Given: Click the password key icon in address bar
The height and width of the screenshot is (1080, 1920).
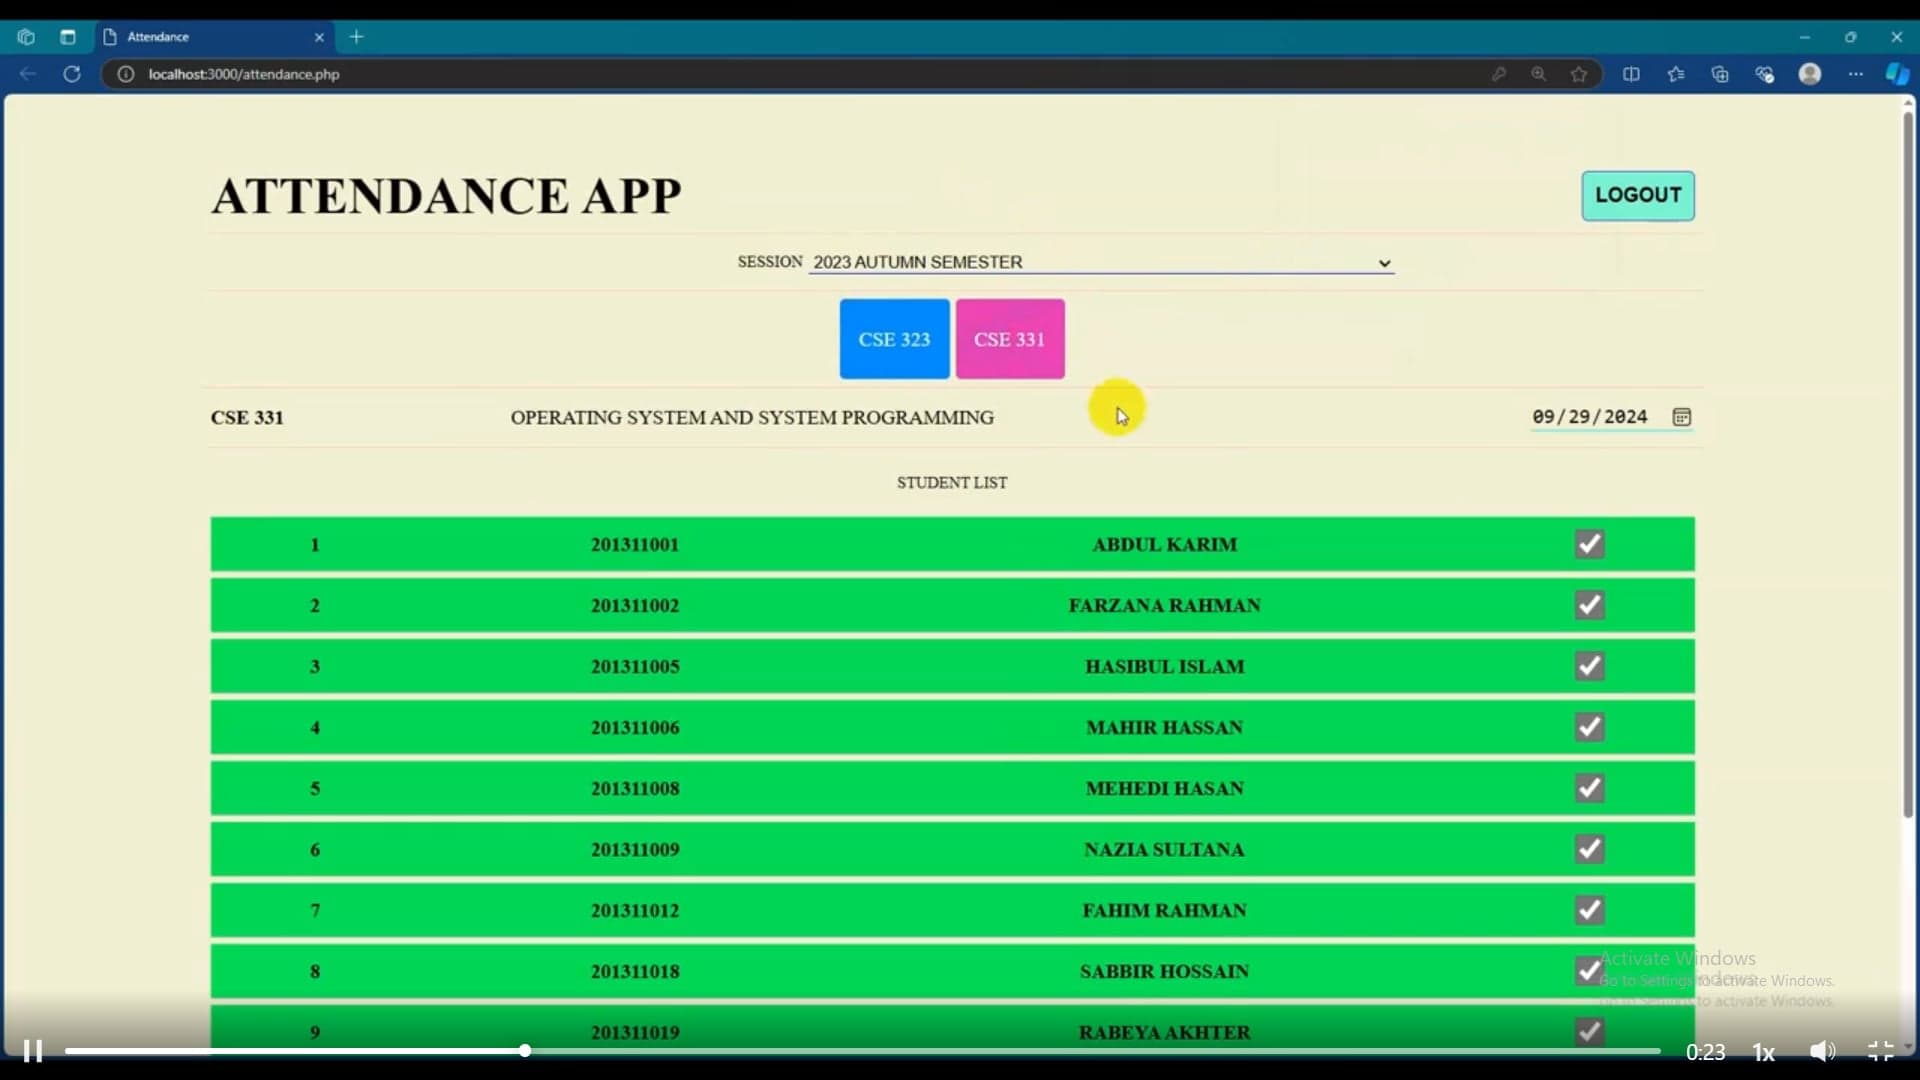Looking at the screenshot, I should (1500, 74).
